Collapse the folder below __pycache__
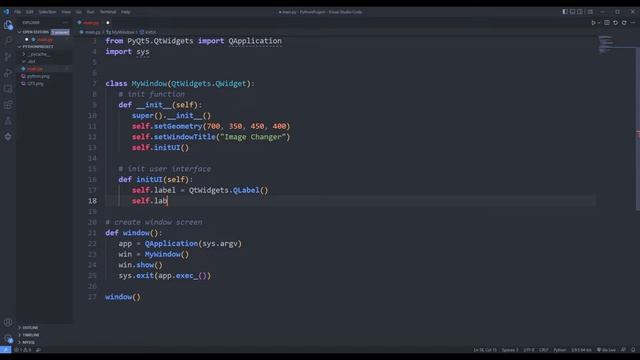 pos(31,61)
